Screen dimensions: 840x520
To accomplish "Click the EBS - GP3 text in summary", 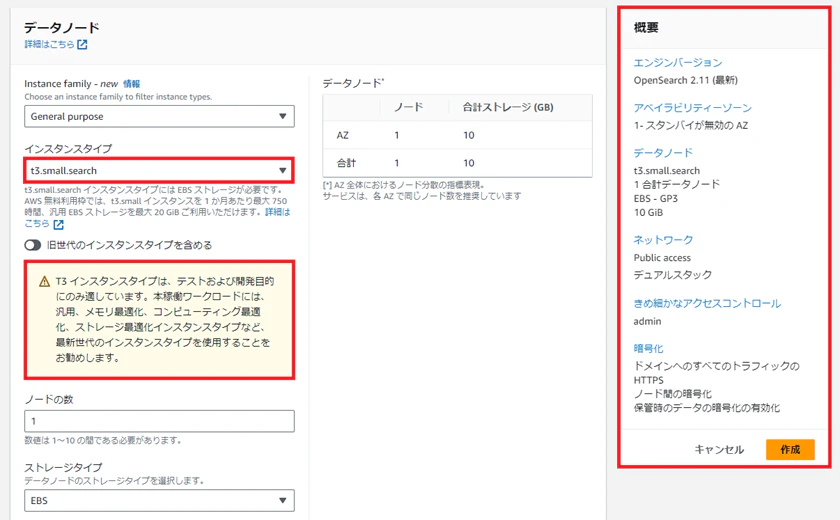I will (655, 198).
